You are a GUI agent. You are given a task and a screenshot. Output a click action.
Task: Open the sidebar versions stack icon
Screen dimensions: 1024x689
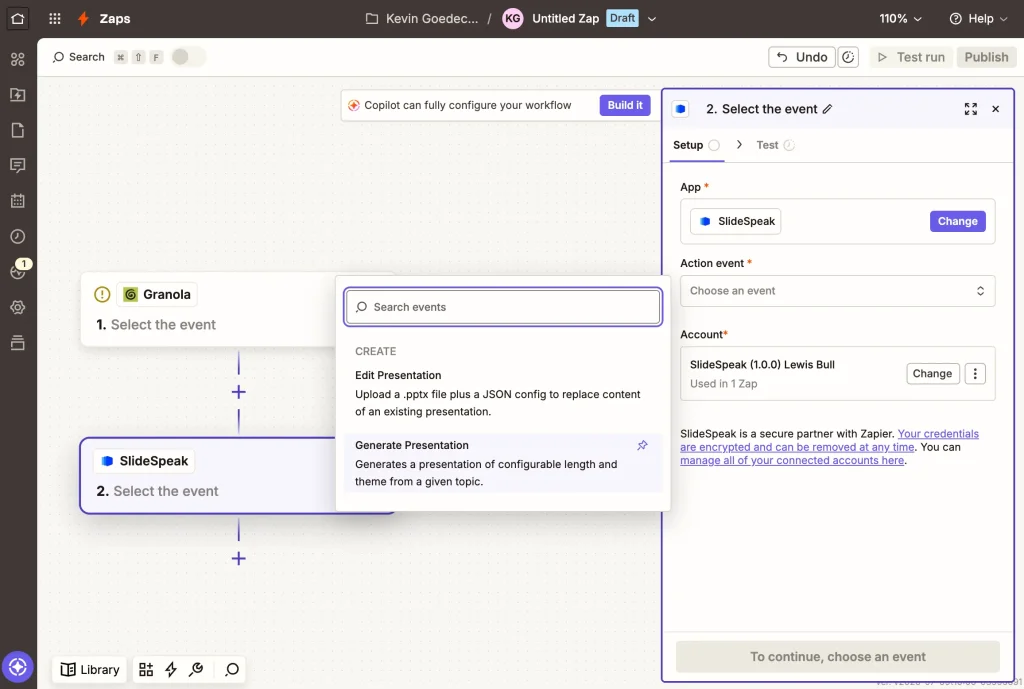point(18,342)
